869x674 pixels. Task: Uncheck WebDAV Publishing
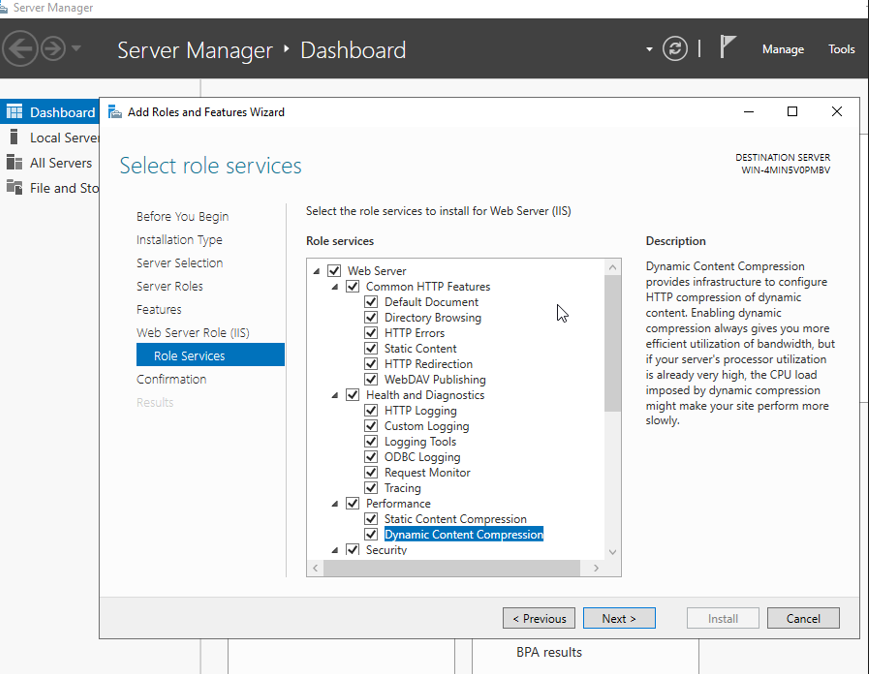point(371,379)
